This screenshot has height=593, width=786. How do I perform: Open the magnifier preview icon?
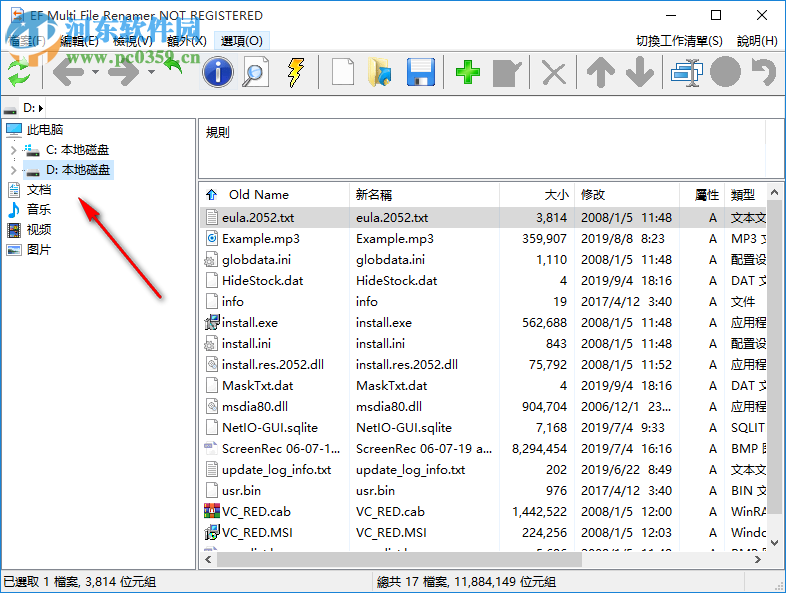point(256,73)
